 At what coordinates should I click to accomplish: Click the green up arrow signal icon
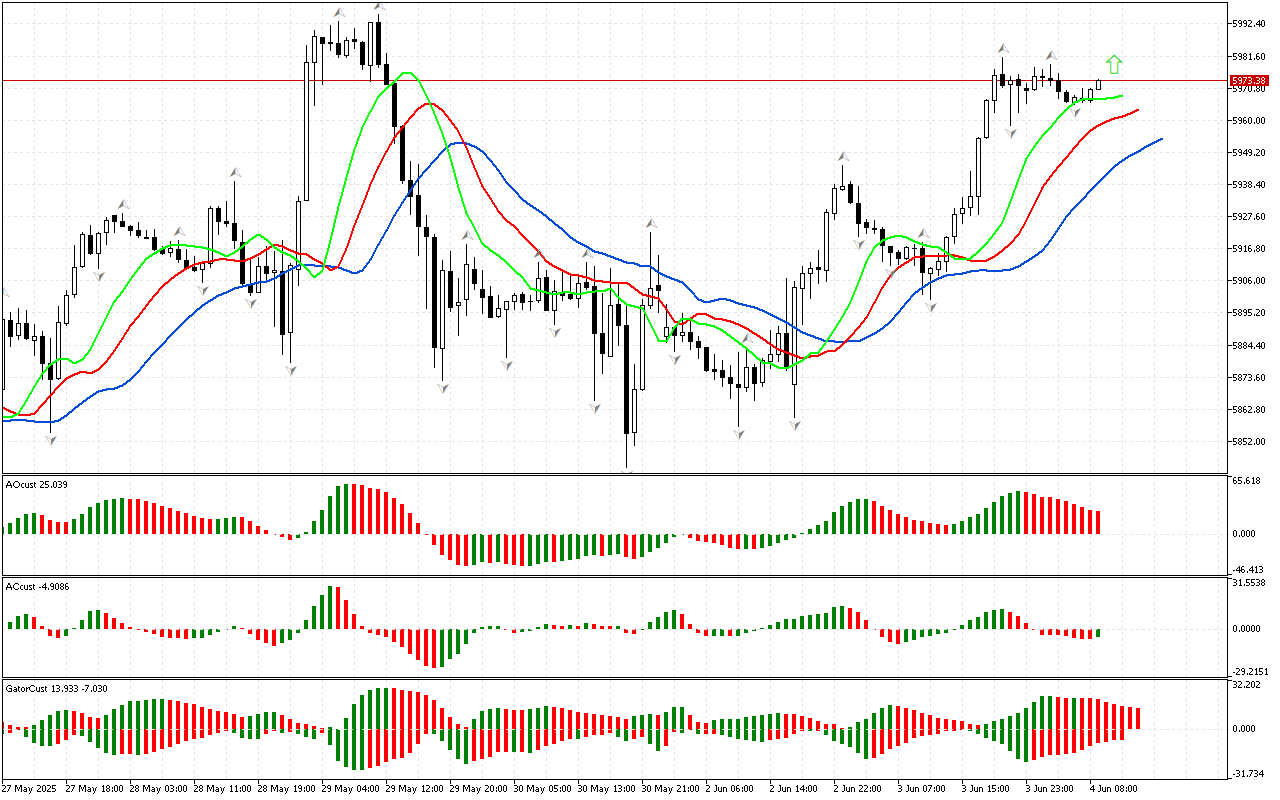coord(1114,65)
